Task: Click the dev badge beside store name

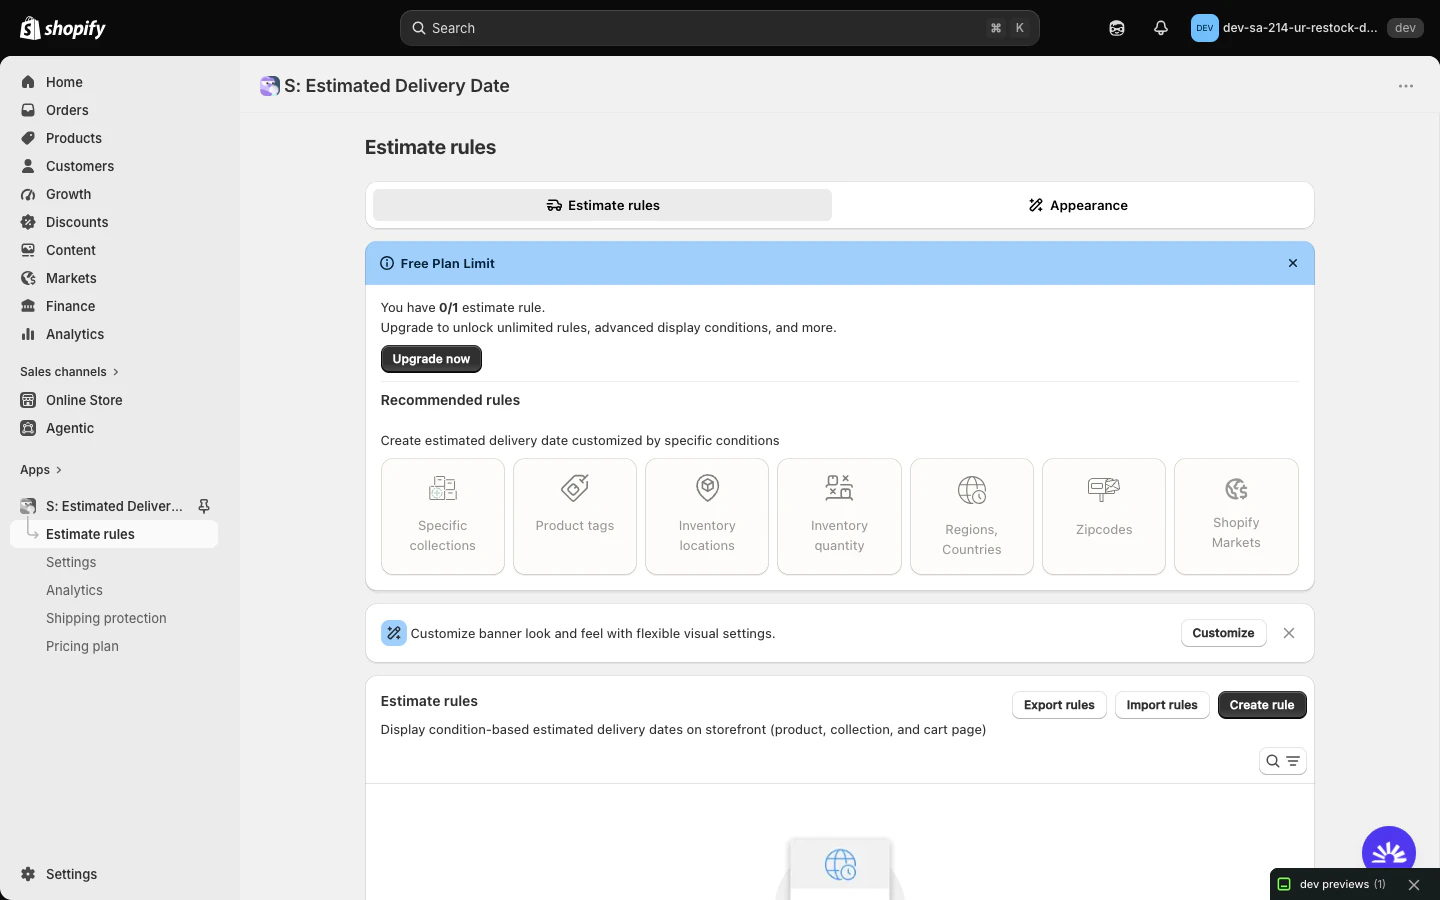Action: click(x=1405, y=28)
